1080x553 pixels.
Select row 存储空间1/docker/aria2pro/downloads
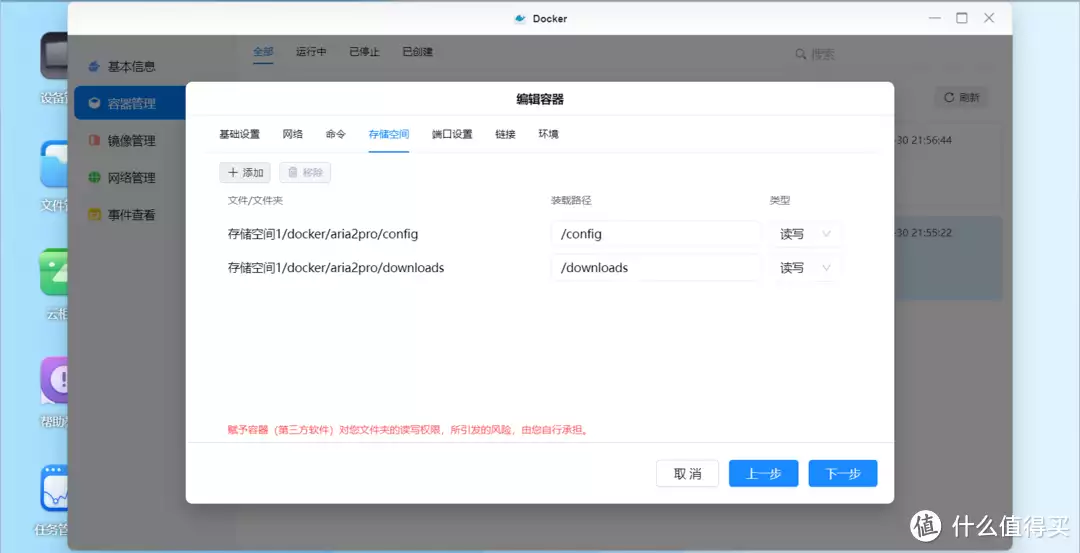pyautogui.click(x=336, y=268)
